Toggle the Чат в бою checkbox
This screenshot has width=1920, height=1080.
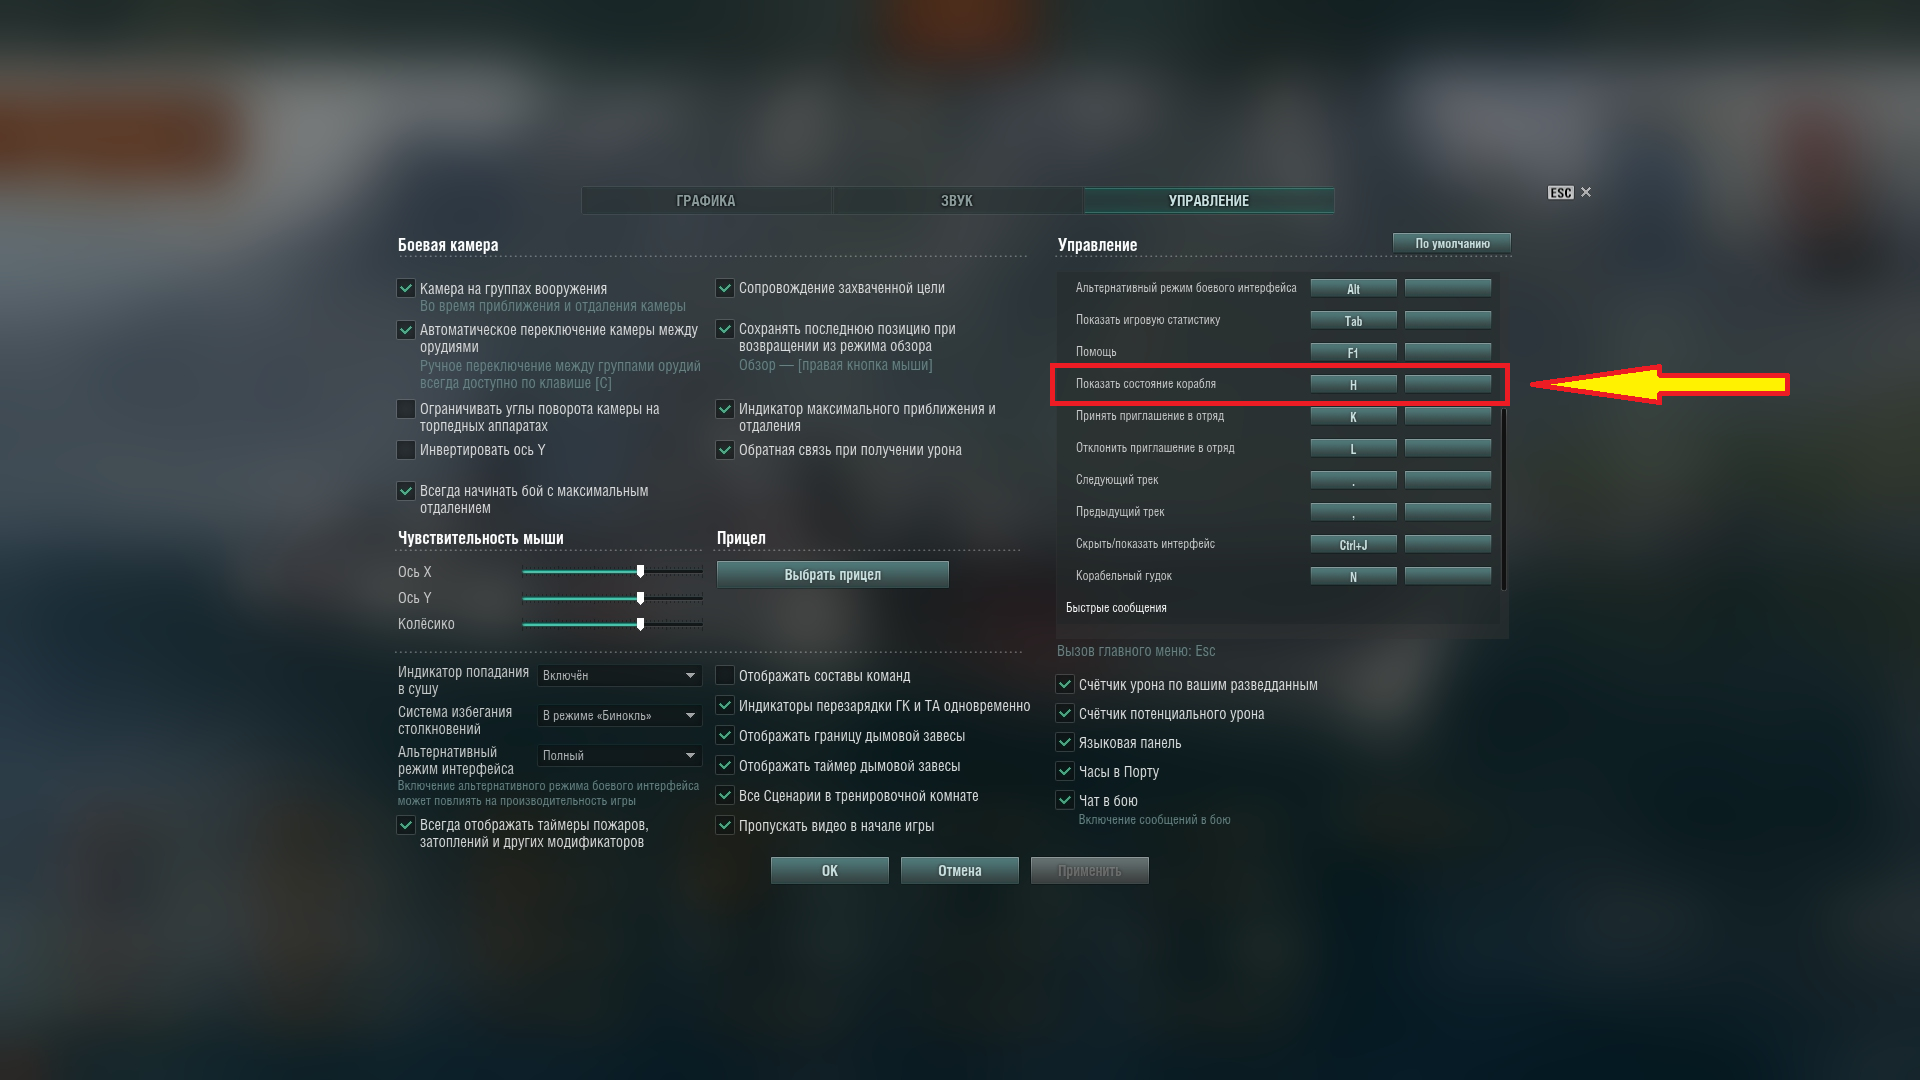[1065, 801]
